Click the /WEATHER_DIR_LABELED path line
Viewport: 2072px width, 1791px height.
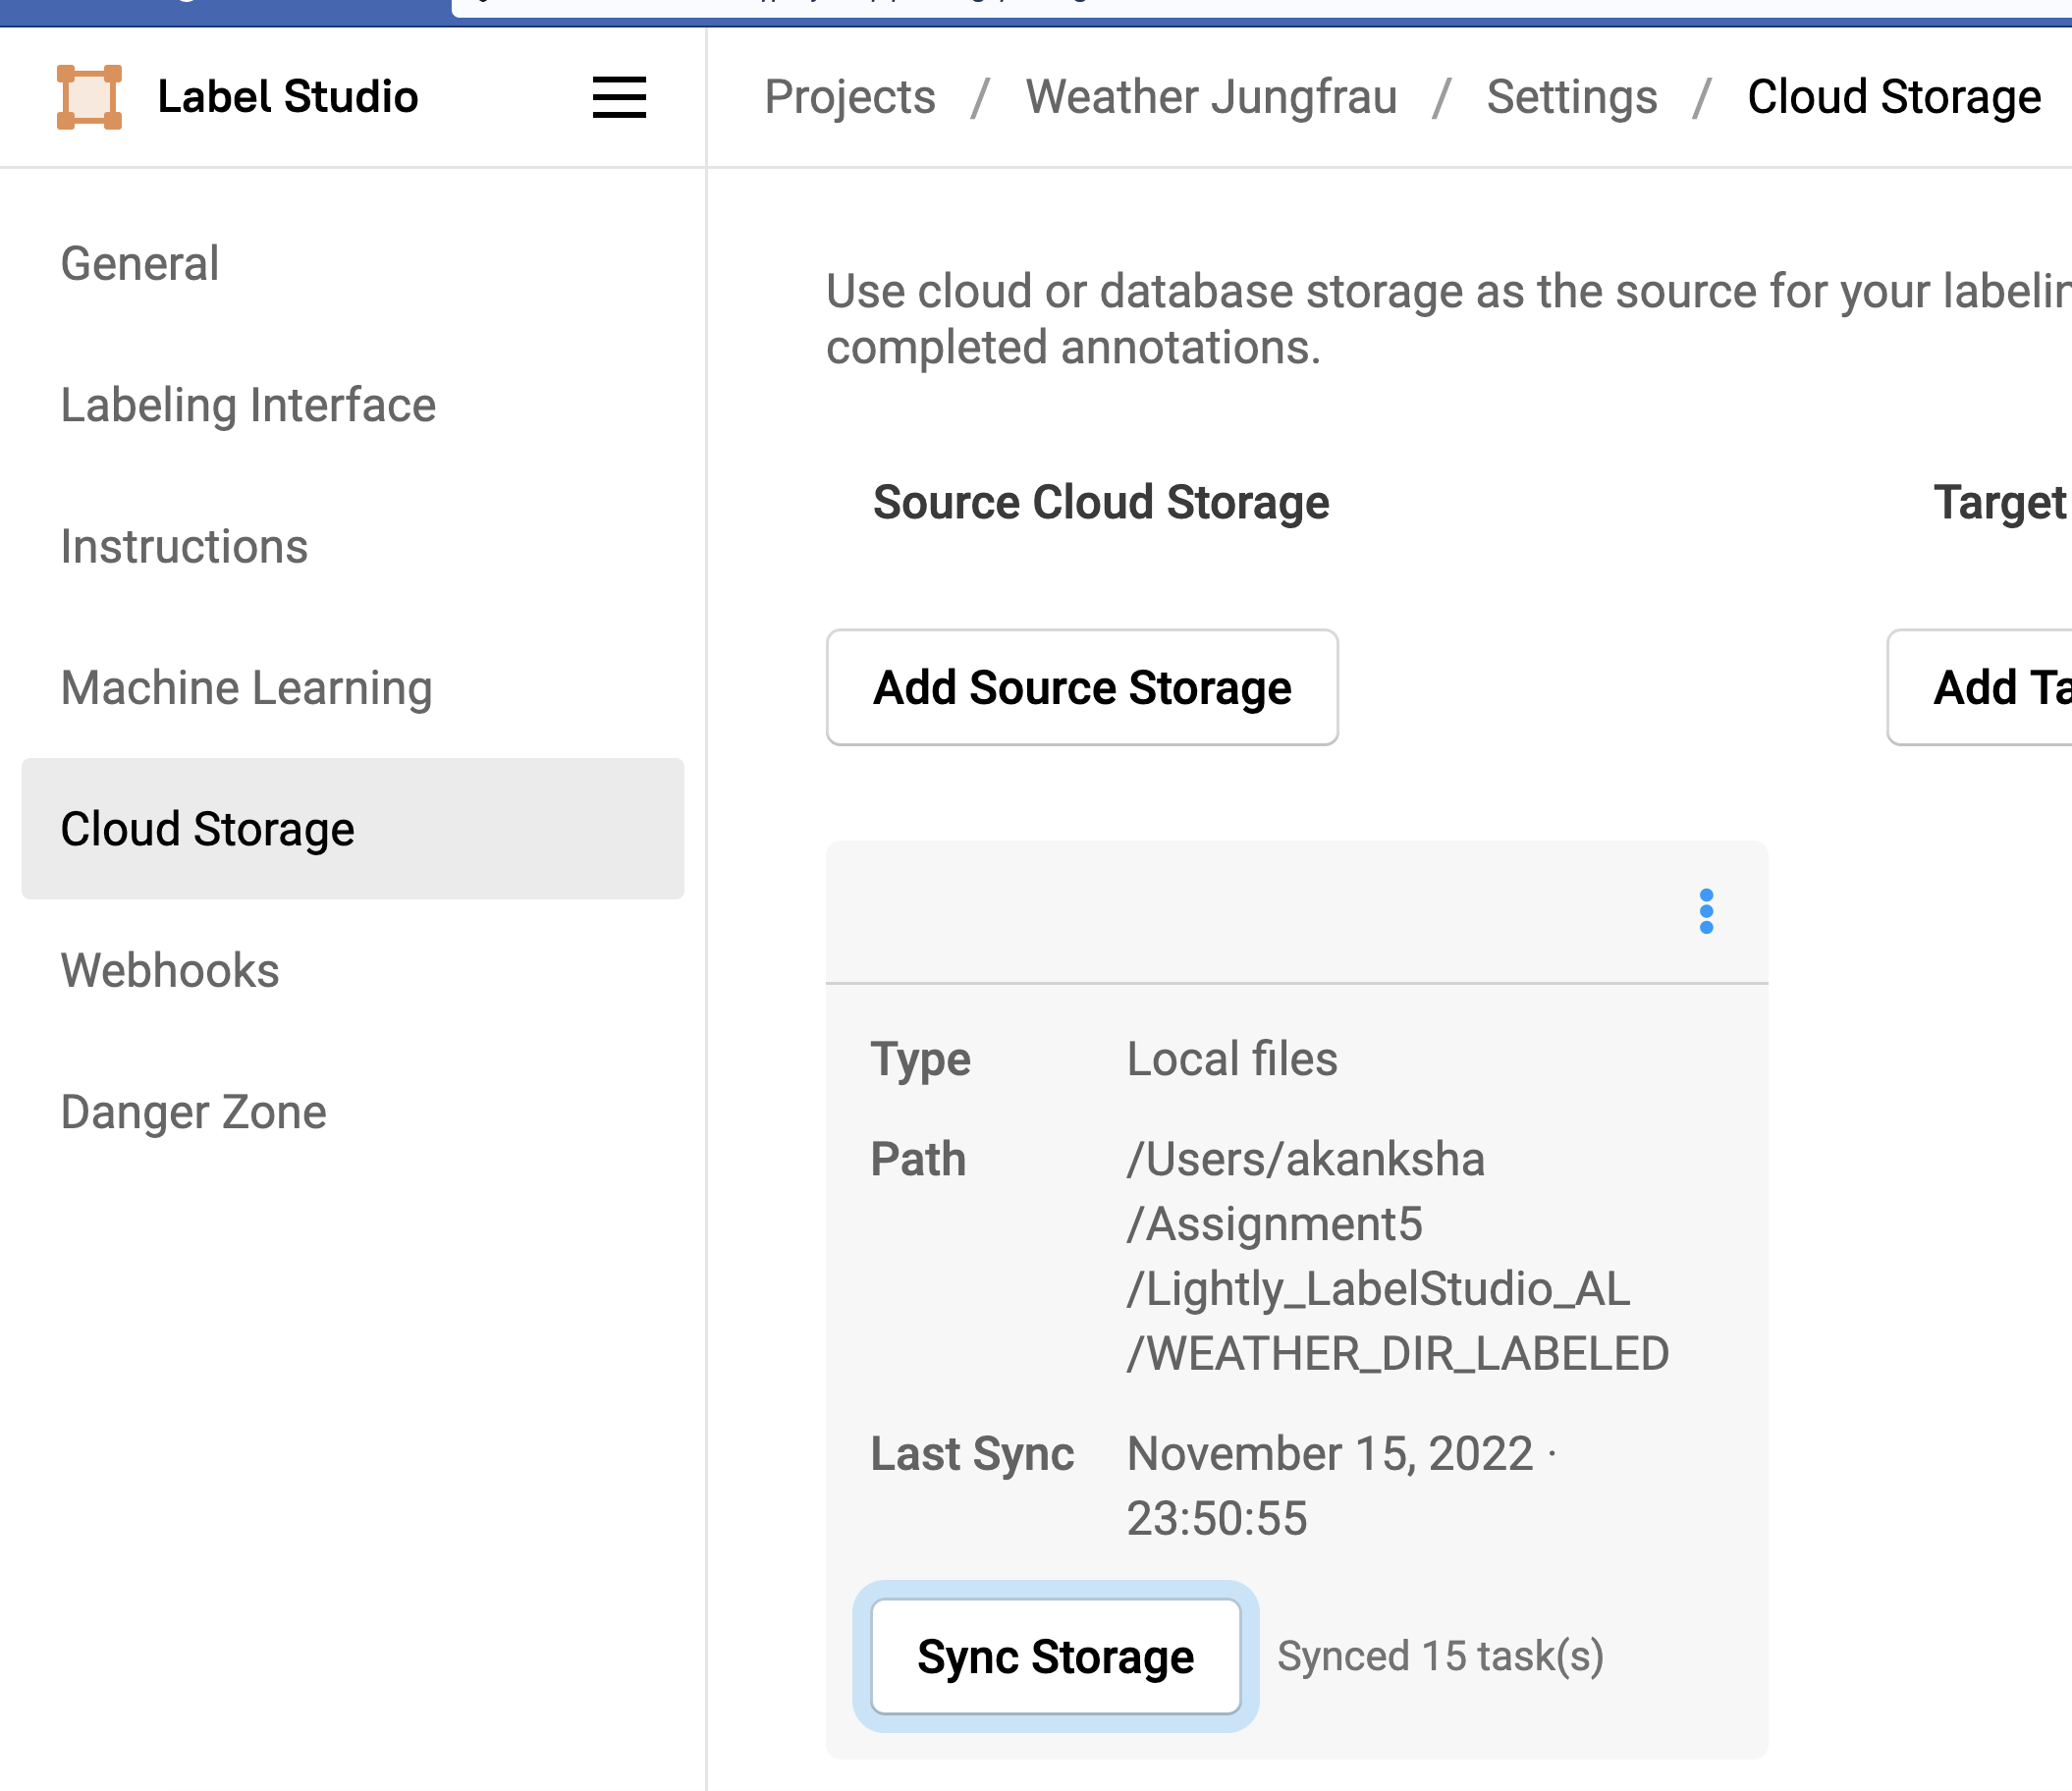1398,1353
